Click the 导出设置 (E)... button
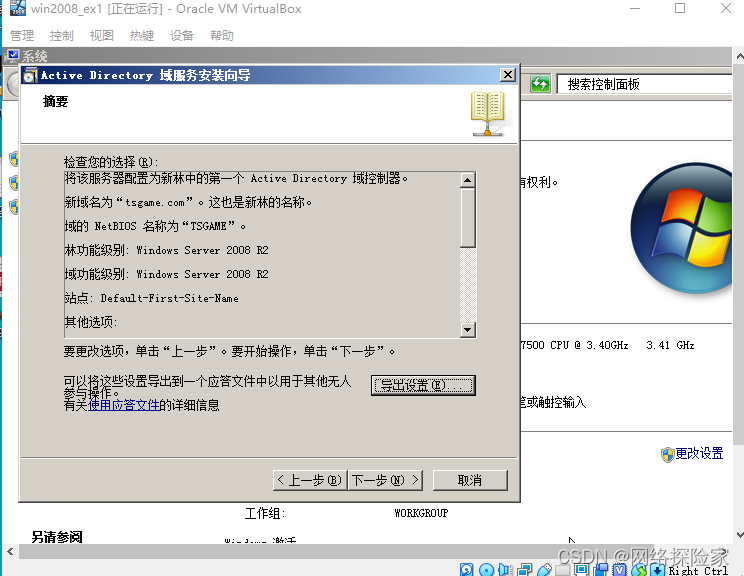Screen dimensions: 744x576 (x=423, y=385)
